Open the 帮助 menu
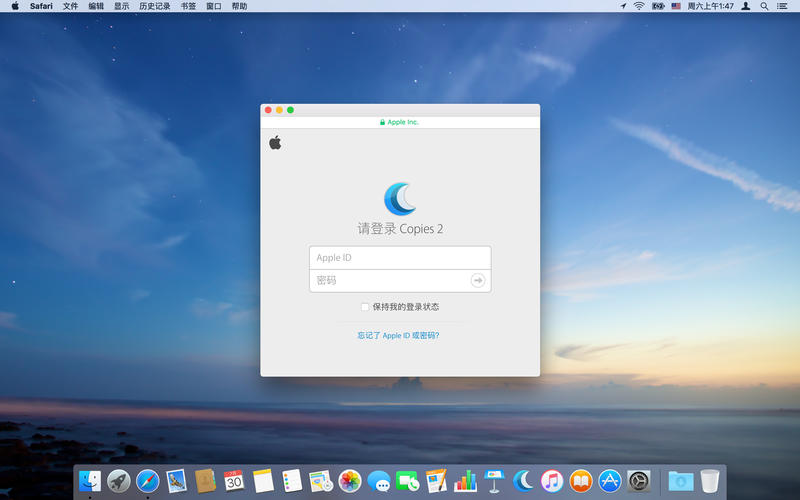 239,6
